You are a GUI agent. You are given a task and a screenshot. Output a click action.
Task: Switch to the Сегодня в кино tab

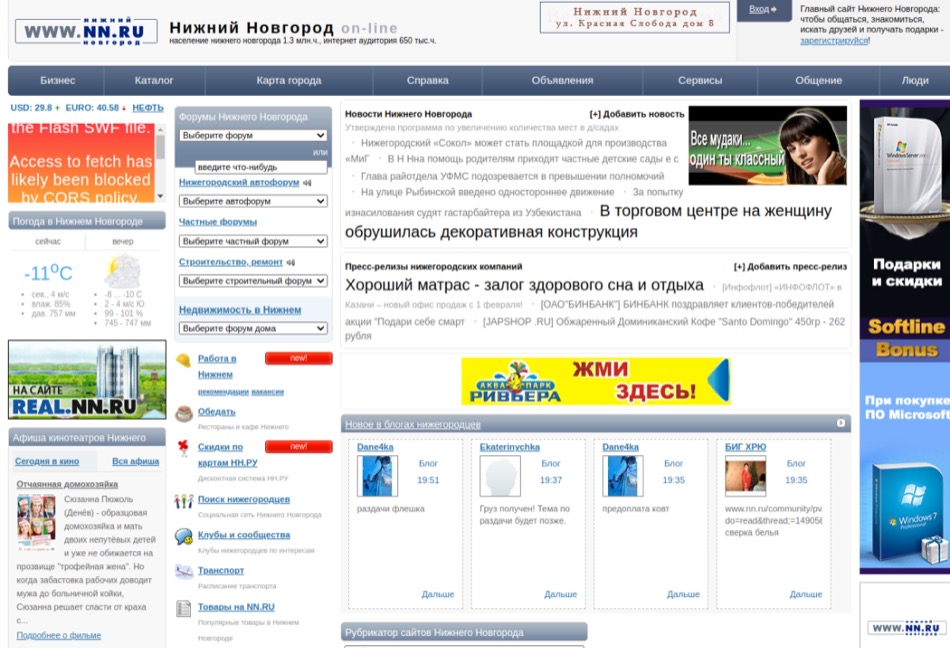[47, 461]
